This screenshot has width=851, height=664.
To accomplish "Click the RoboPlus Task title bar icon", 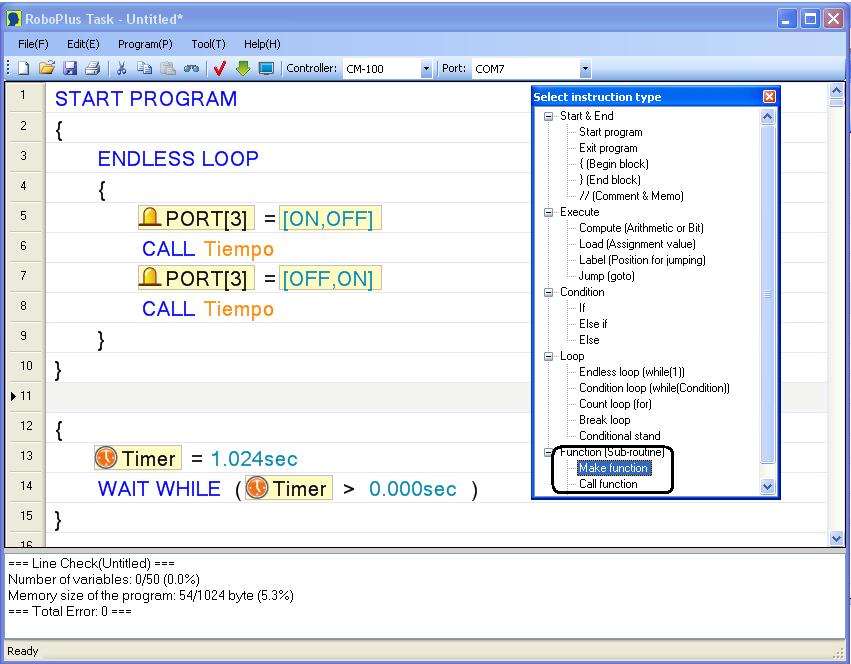I will (14, 19).
